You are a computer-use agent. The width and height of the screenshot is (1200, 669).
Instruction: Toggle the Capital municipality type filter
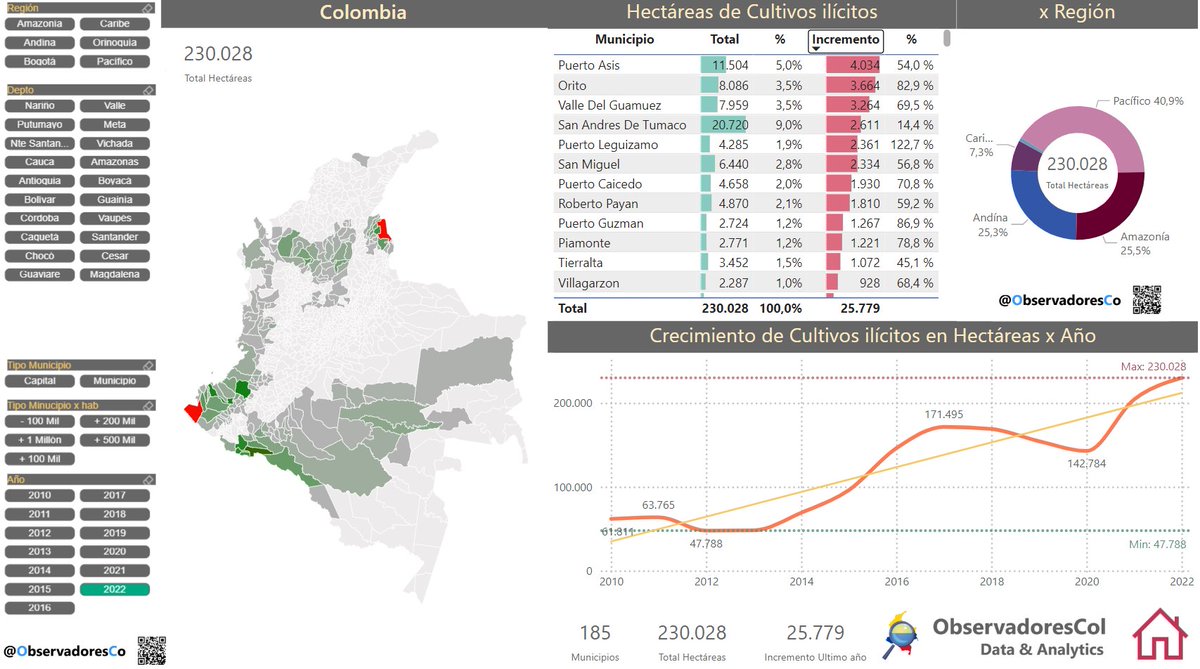[x=39, y=381]
